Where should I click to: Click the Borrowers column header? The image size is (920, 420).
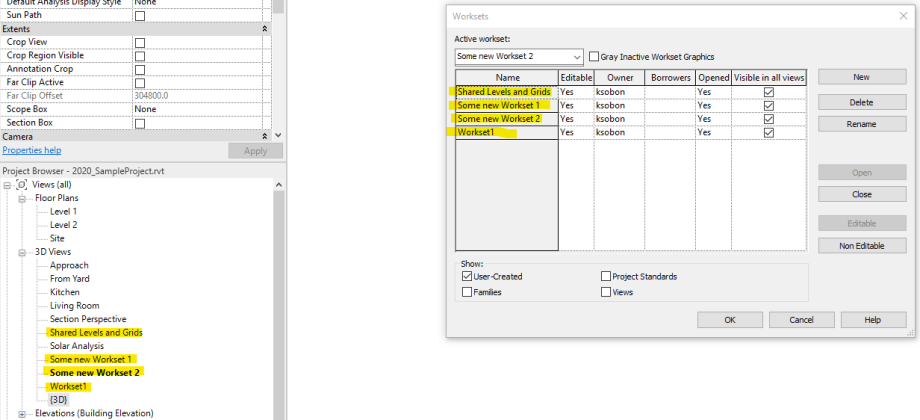671,77
